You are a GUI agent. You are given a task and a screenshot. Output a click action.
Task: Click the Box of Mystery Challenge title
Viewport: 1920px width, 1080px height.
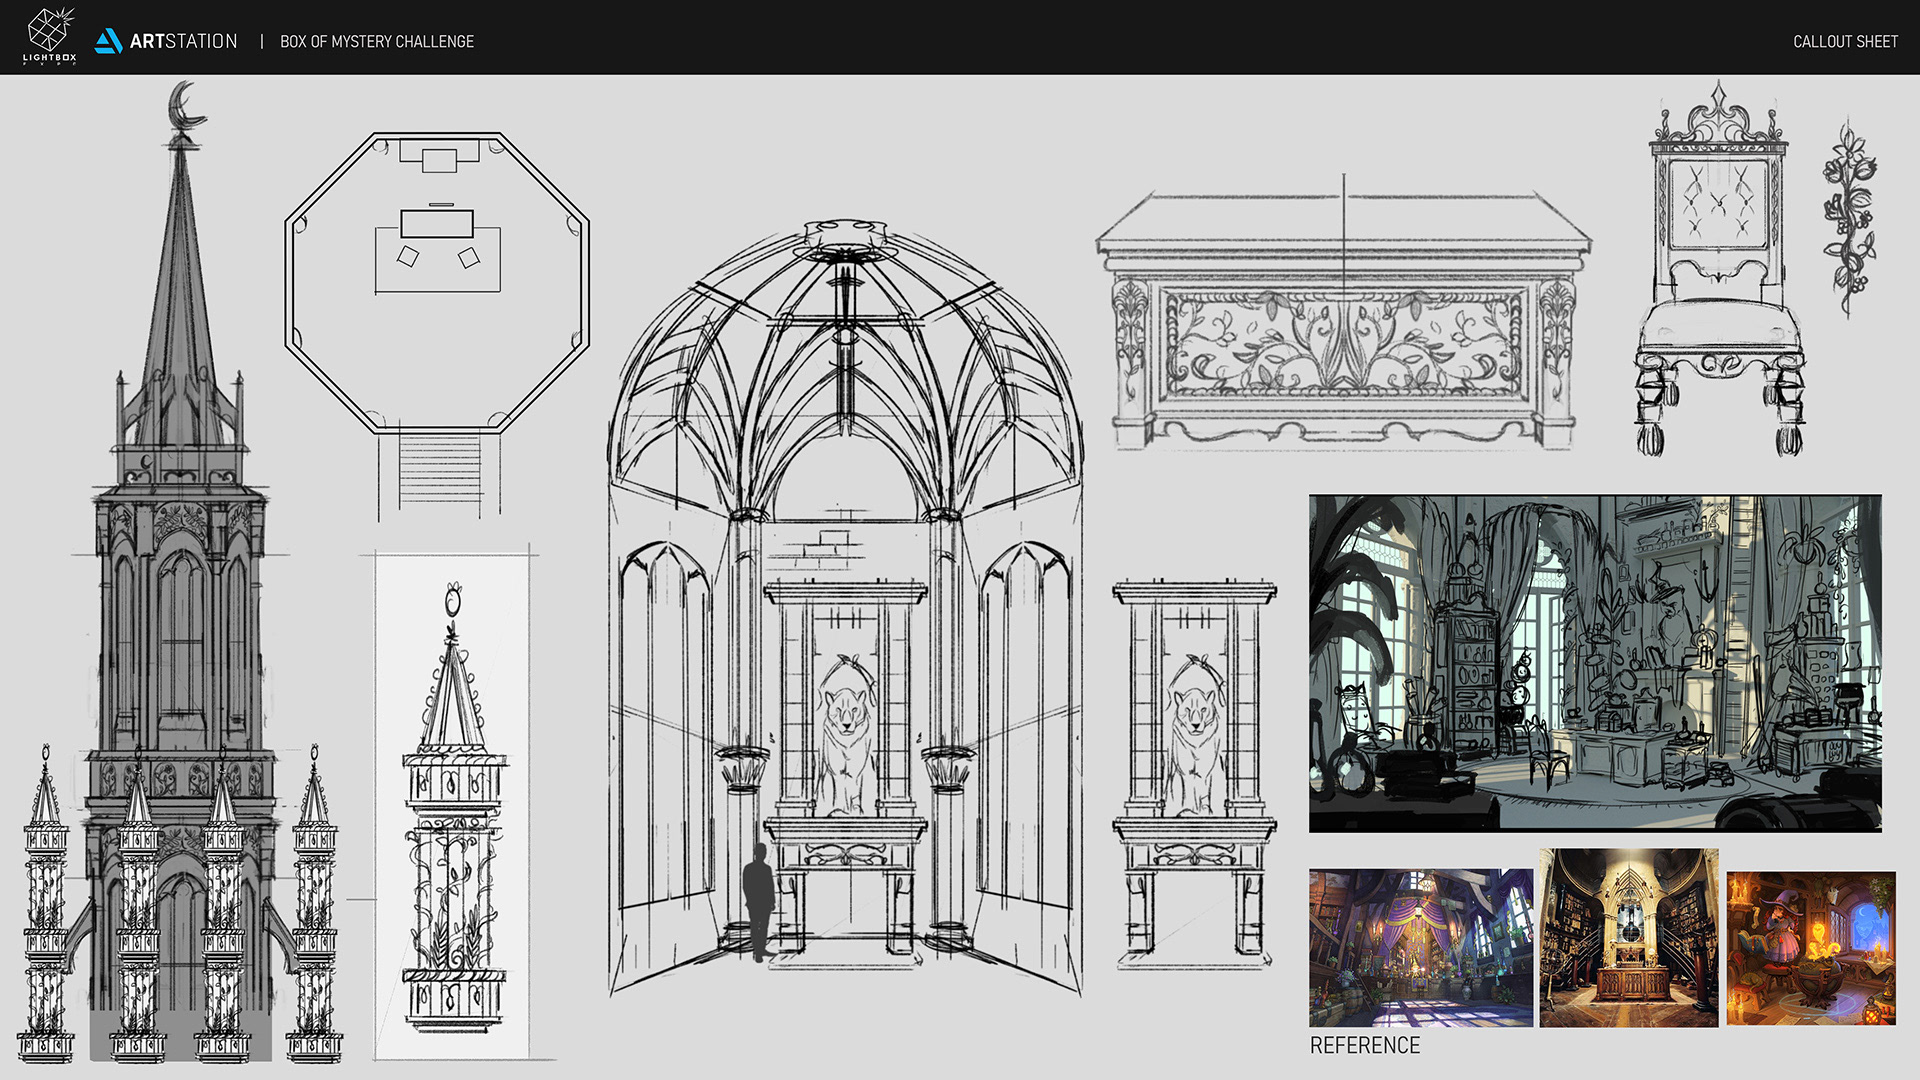(x=377, y=41)
